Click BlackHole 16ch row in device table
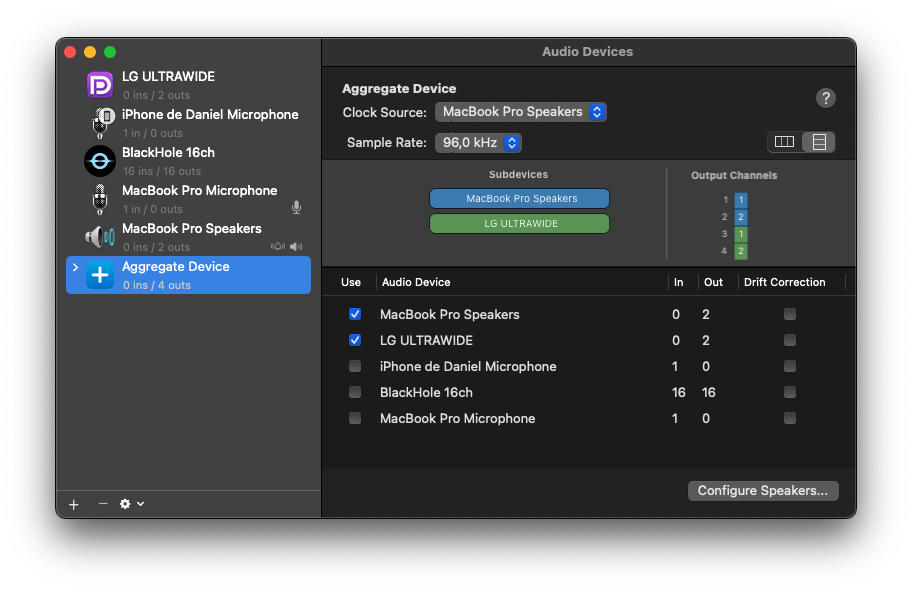 (x=588, y=393)
